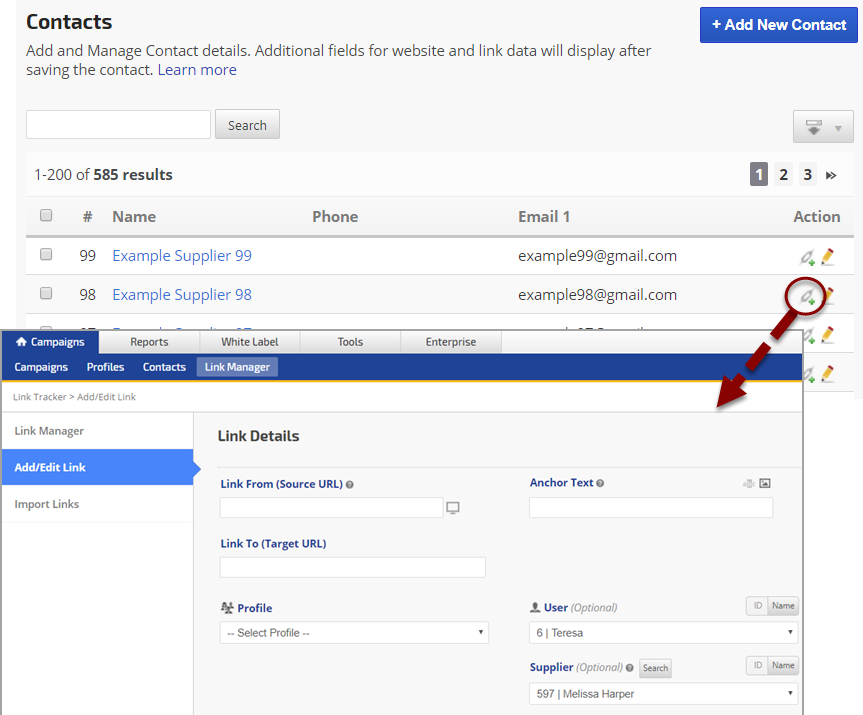The width and height of the screenshot is (863, 715).
Task: Click edit pencil icon for Example Supplier 99
Action: click(x=827, y=257)
